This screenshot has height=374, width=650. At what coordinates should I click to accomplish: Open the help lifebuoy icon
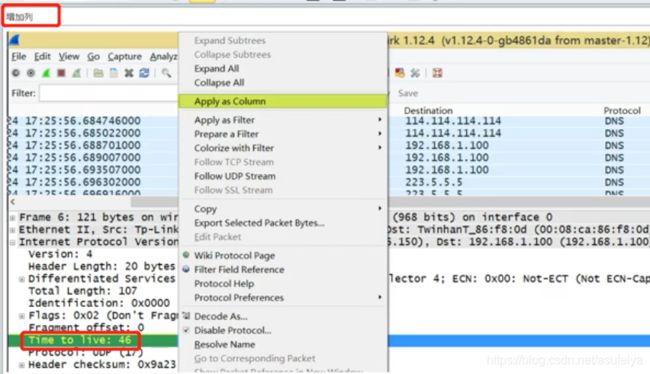(437, 73)
